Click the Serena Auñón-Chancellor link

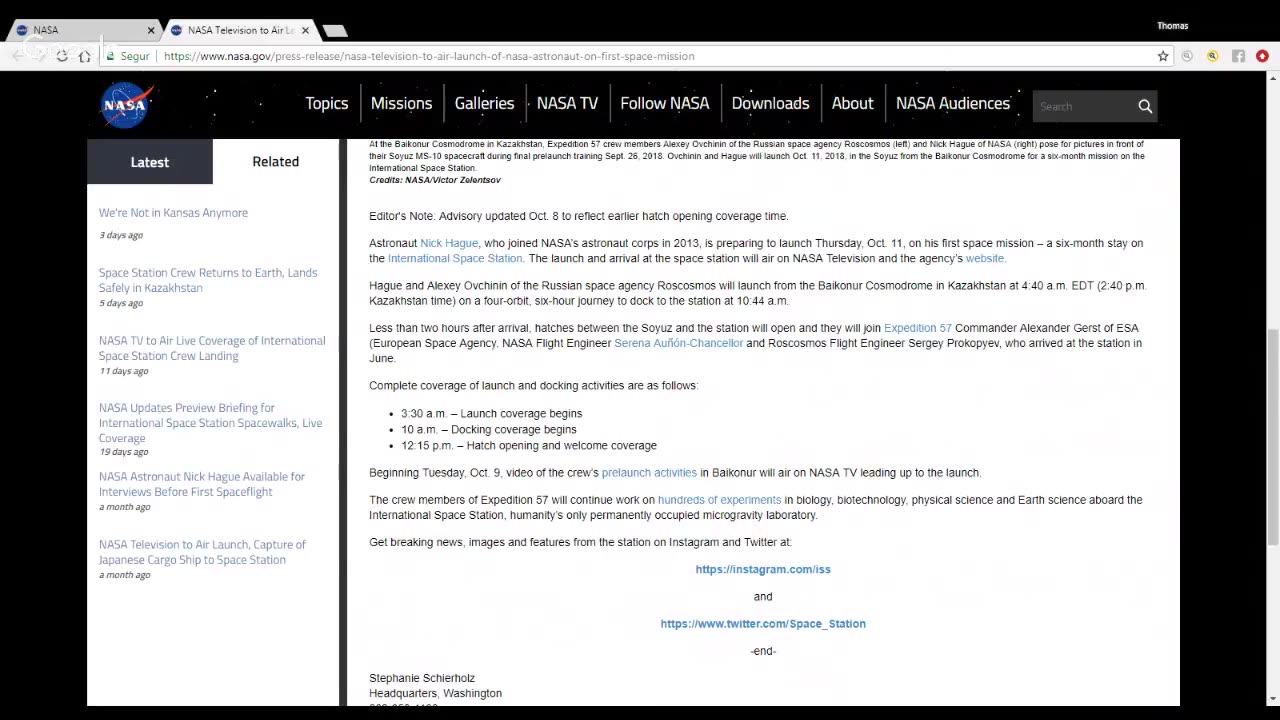click(678, 343)
